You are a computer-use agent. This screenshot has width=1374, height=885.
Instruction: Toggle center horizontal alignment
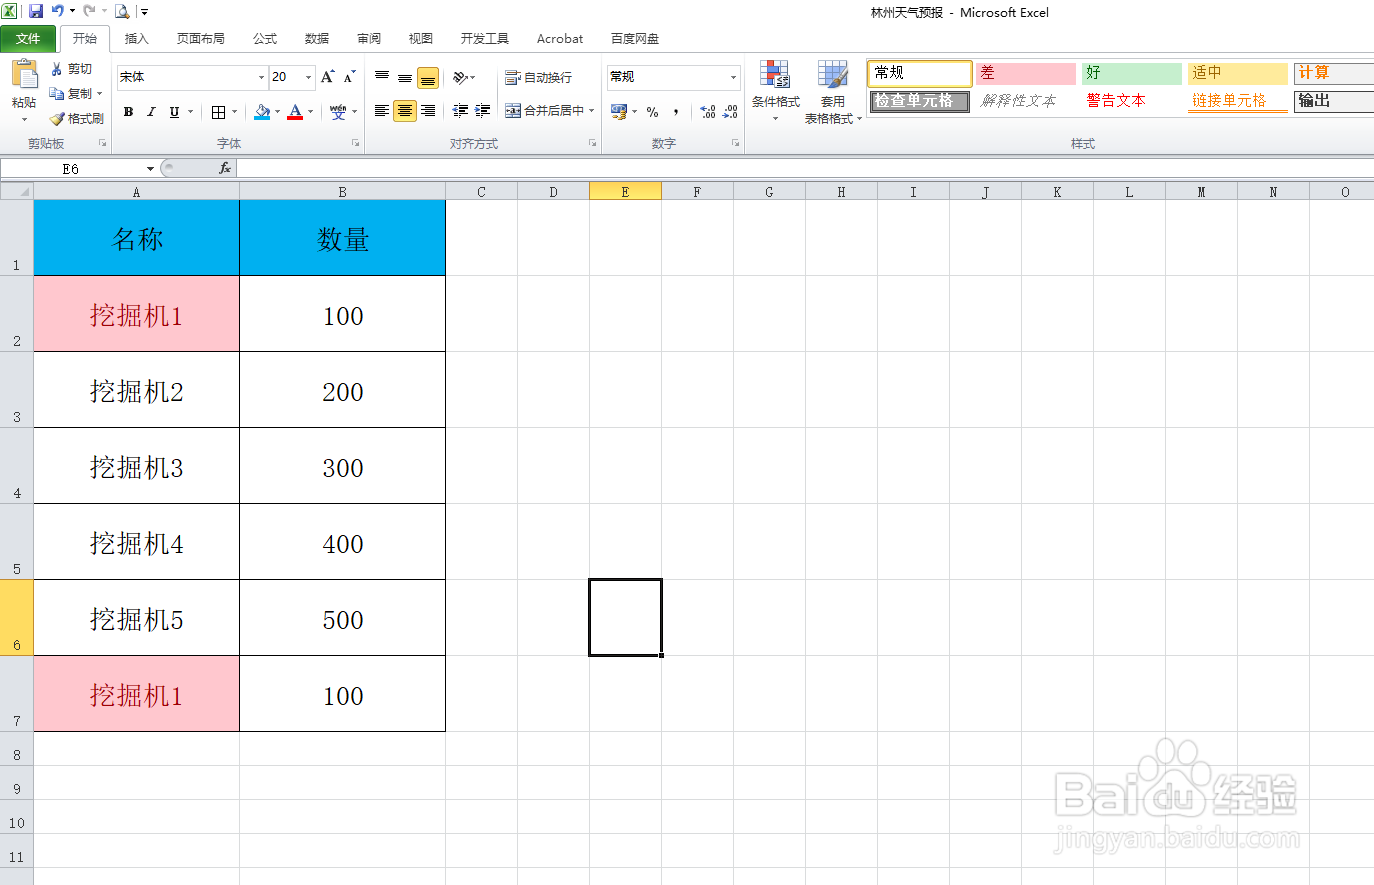tap(405, 111)
